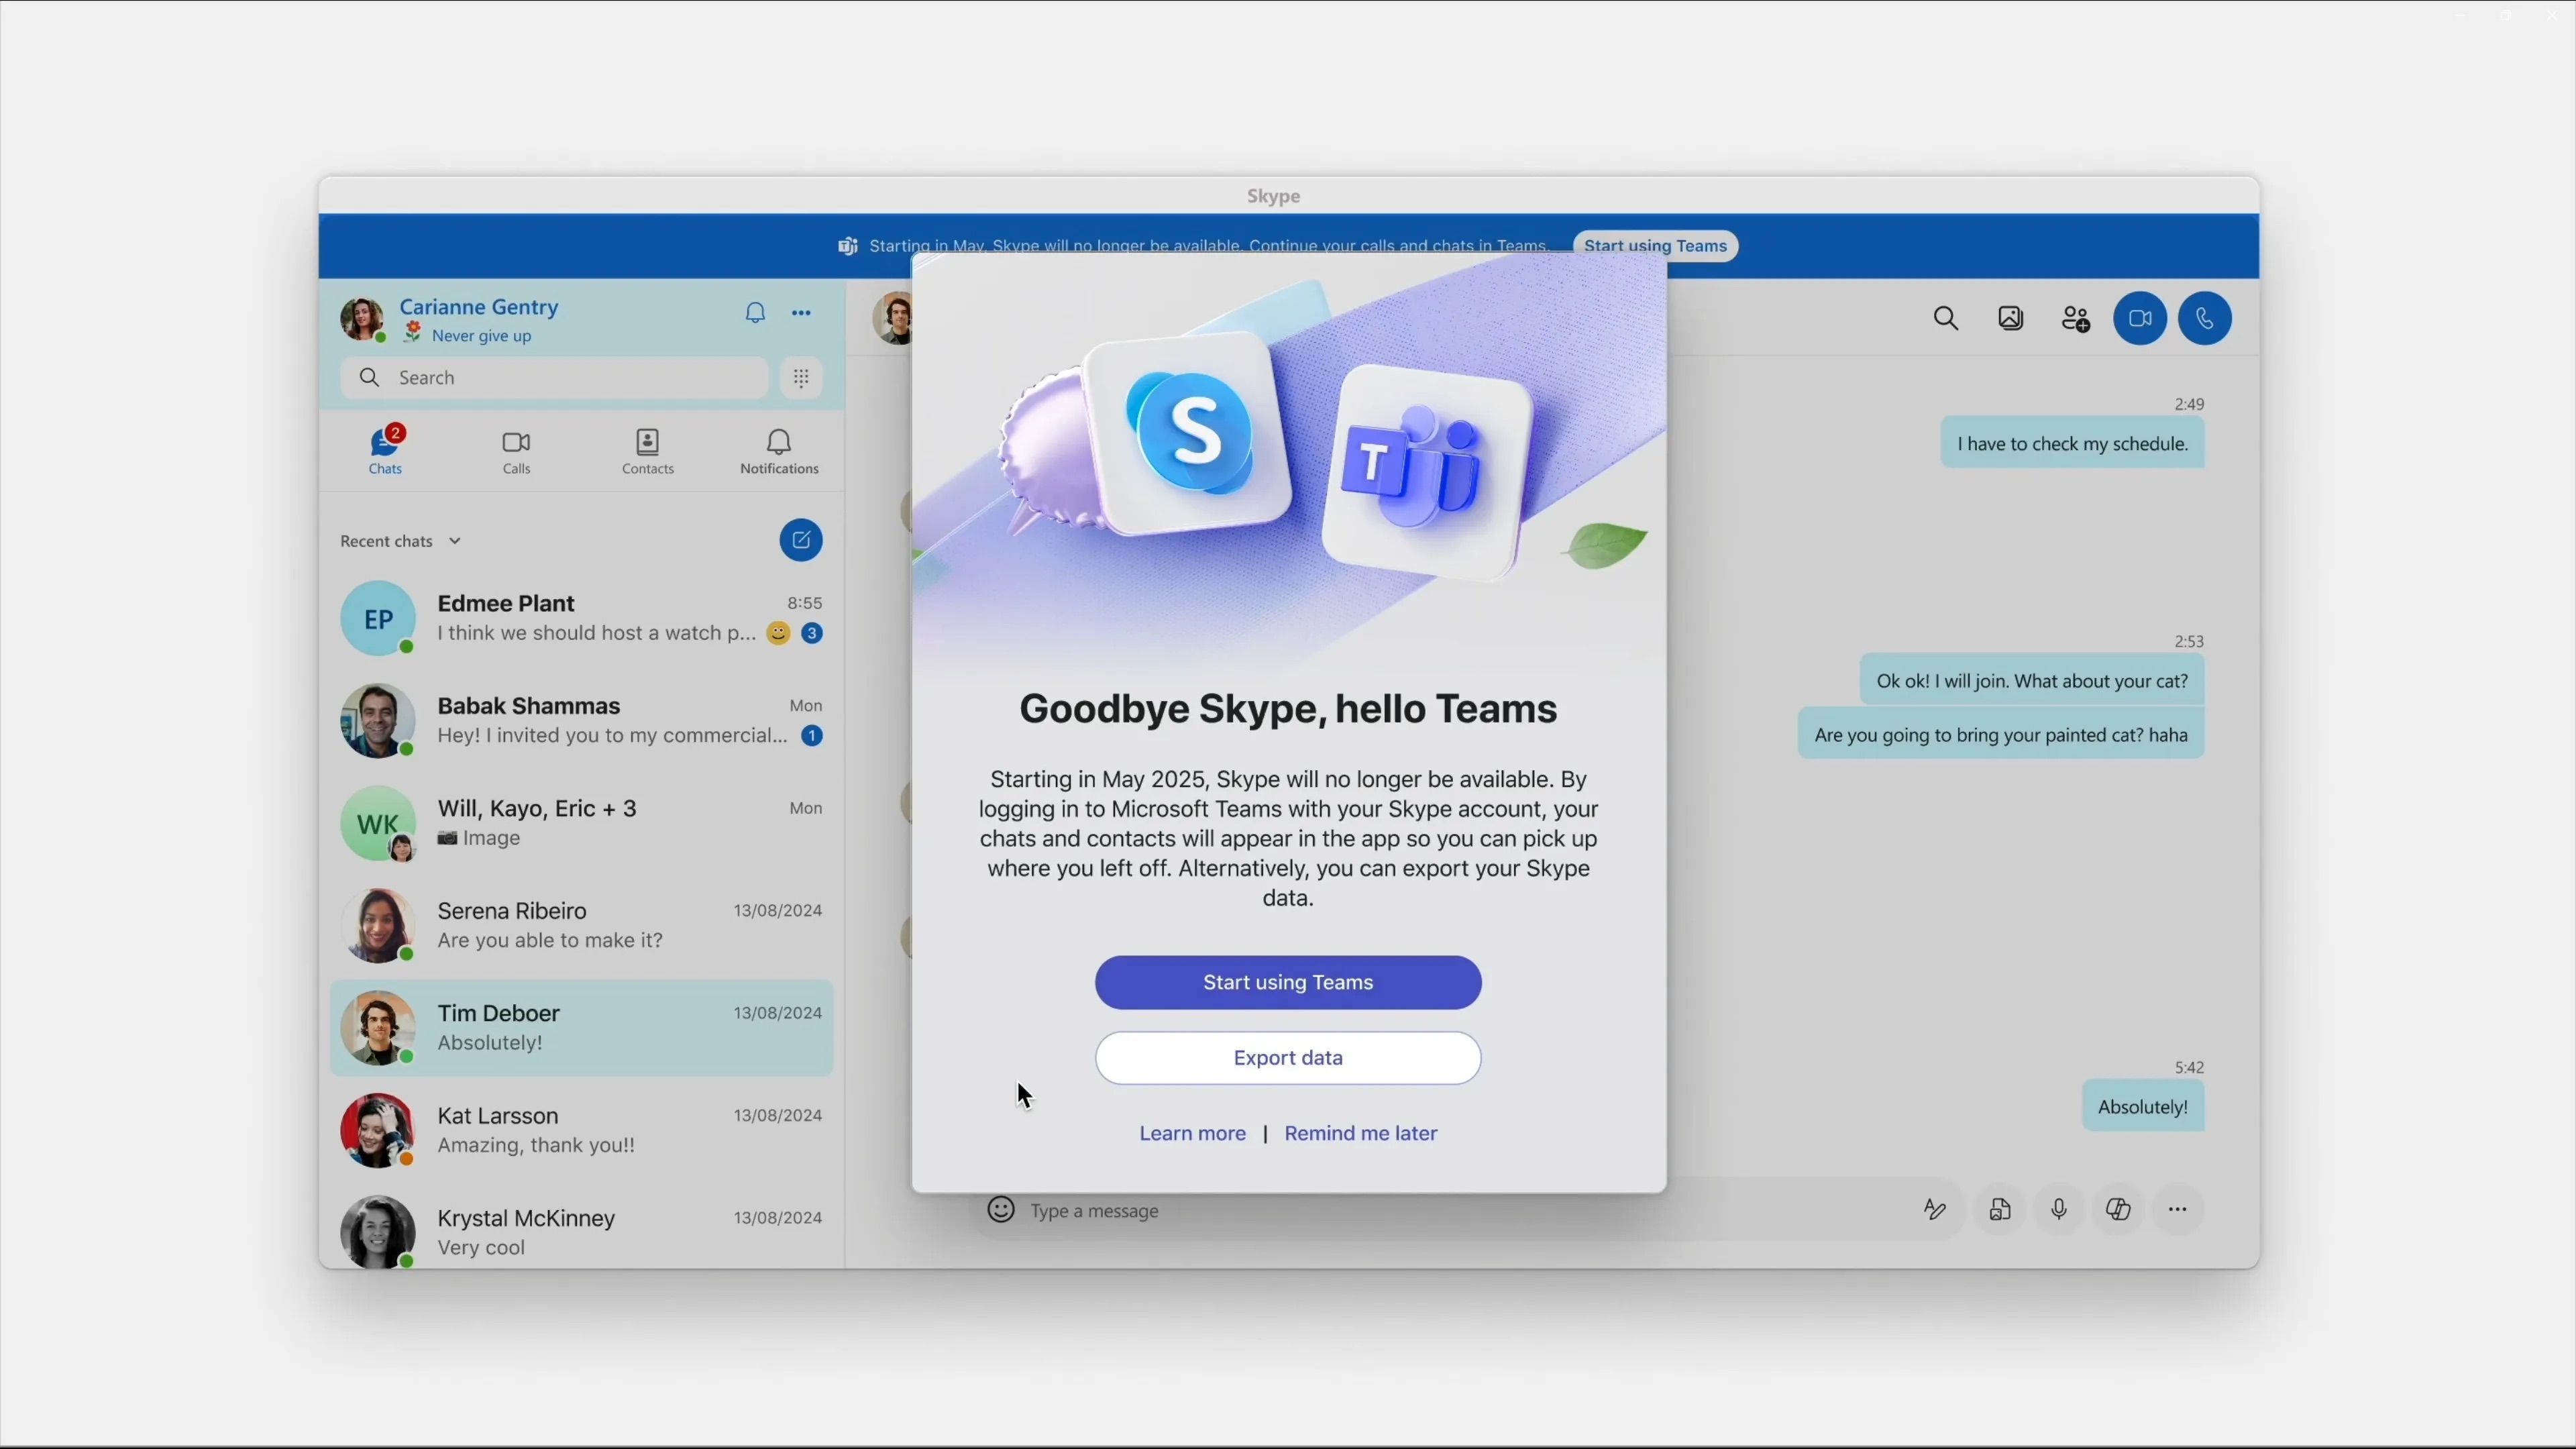This screenshot has height=1449, width=2576.
Task: Click the new chat compose icon
Action: pos(801,541)
